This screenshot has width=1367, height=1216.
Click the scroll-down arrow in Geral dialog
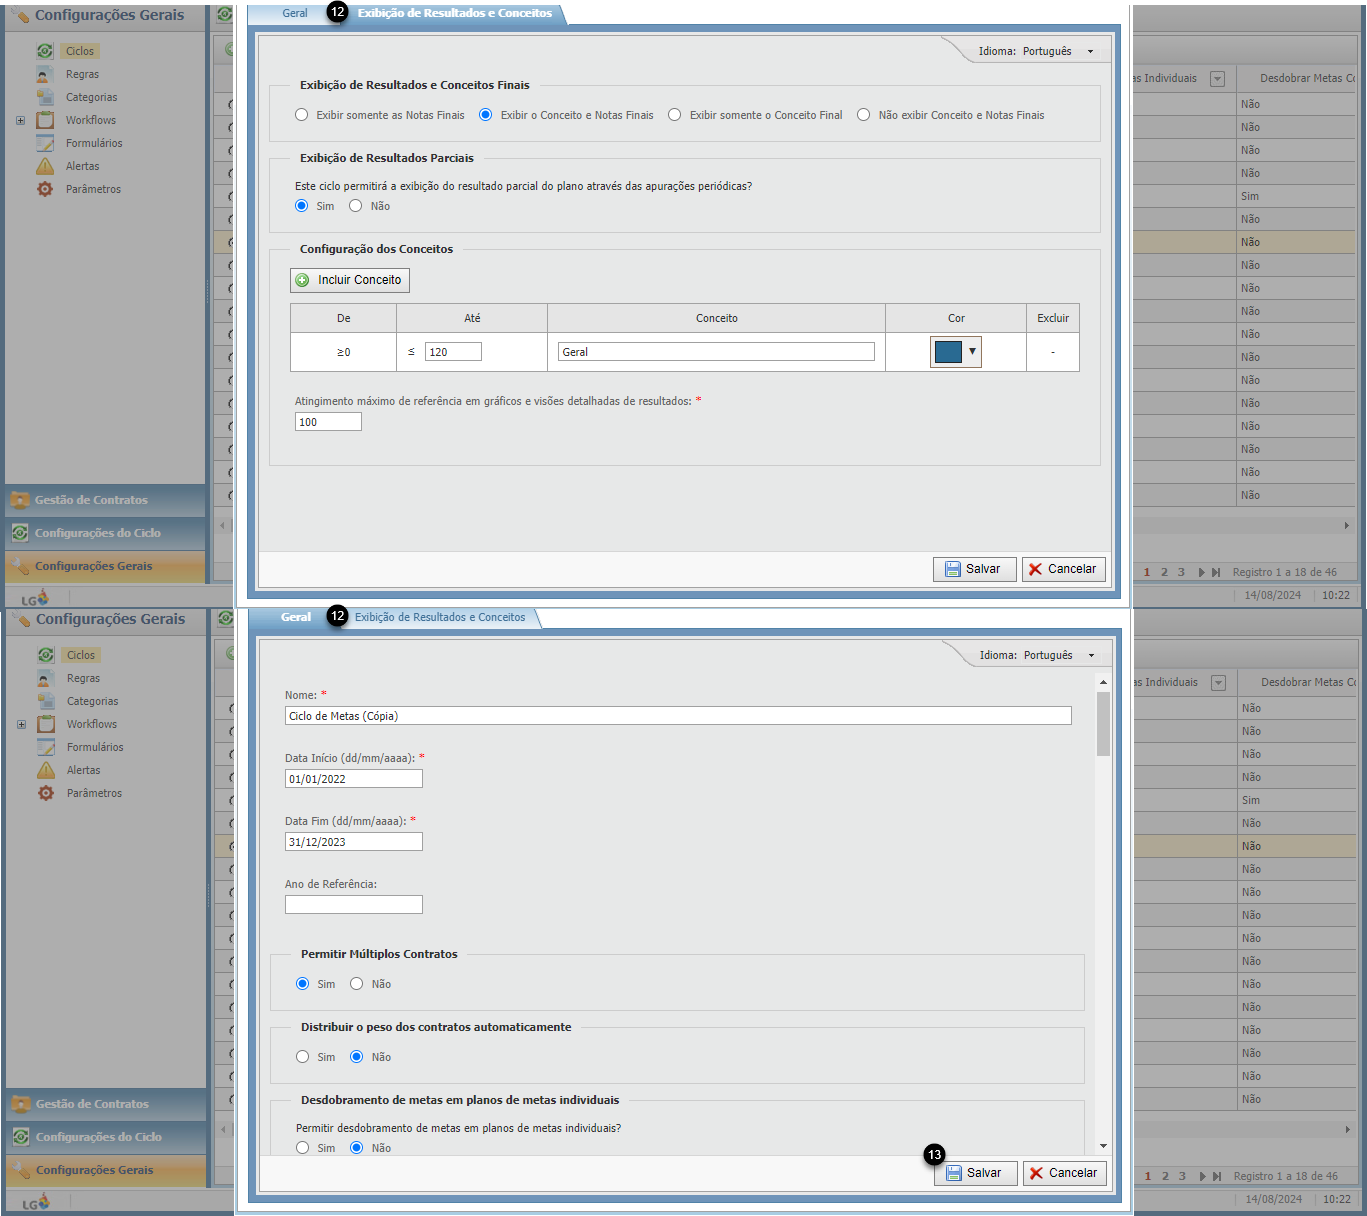(x=1103, y=1146)
